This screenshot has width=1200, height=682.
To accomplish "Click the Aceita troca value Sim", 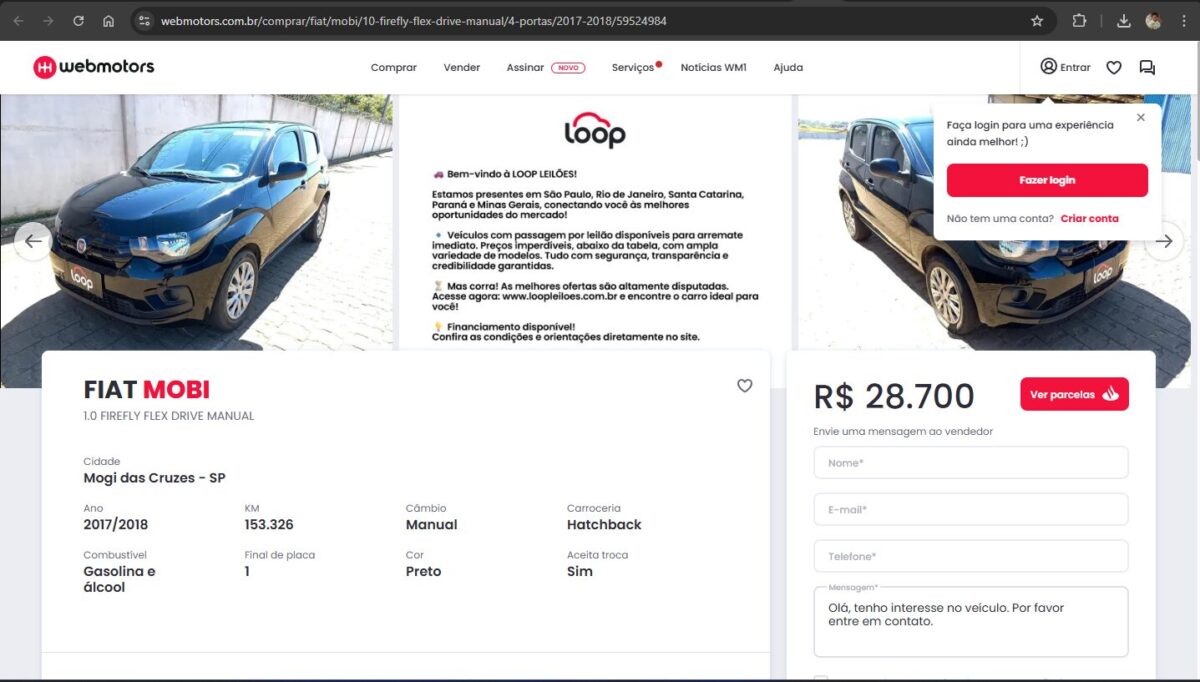I will coord(579,571).
